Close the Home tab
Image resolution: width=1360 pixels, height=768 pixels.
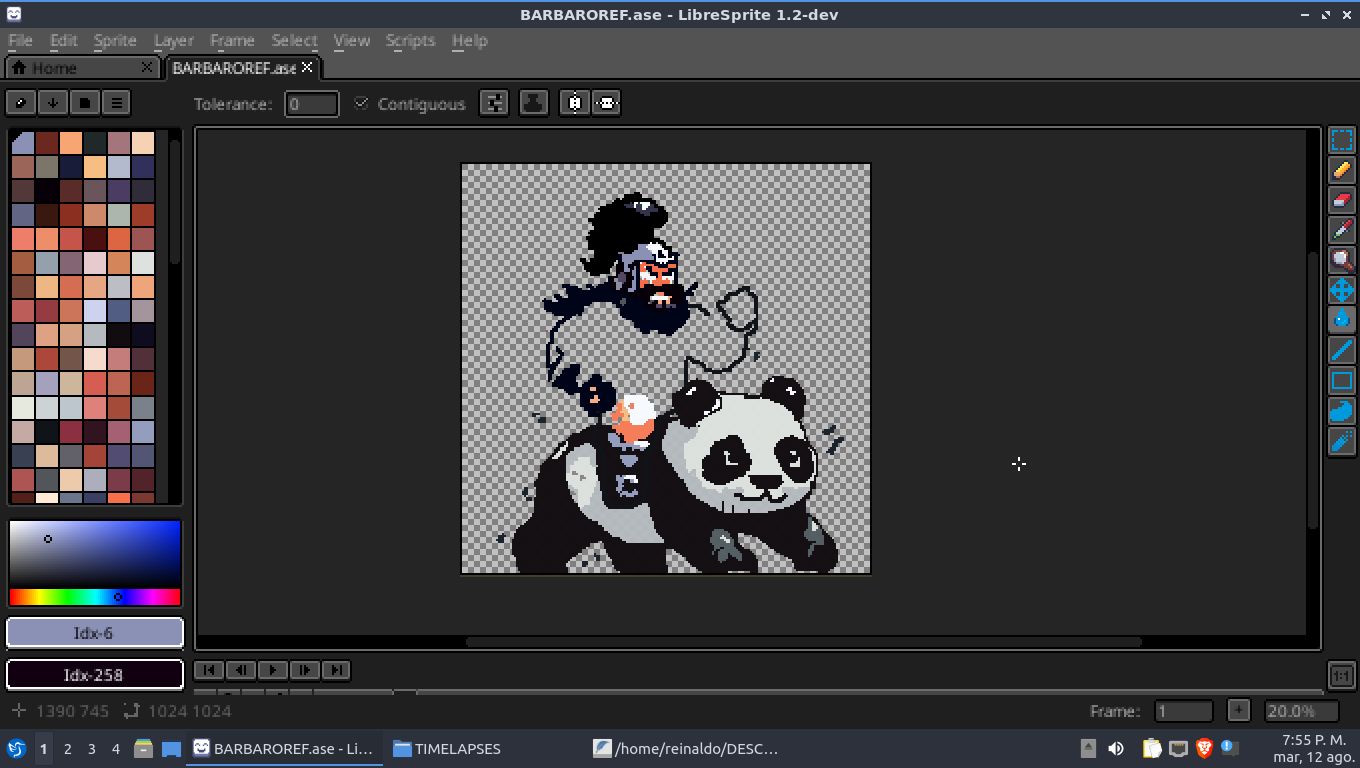(147, 67)
